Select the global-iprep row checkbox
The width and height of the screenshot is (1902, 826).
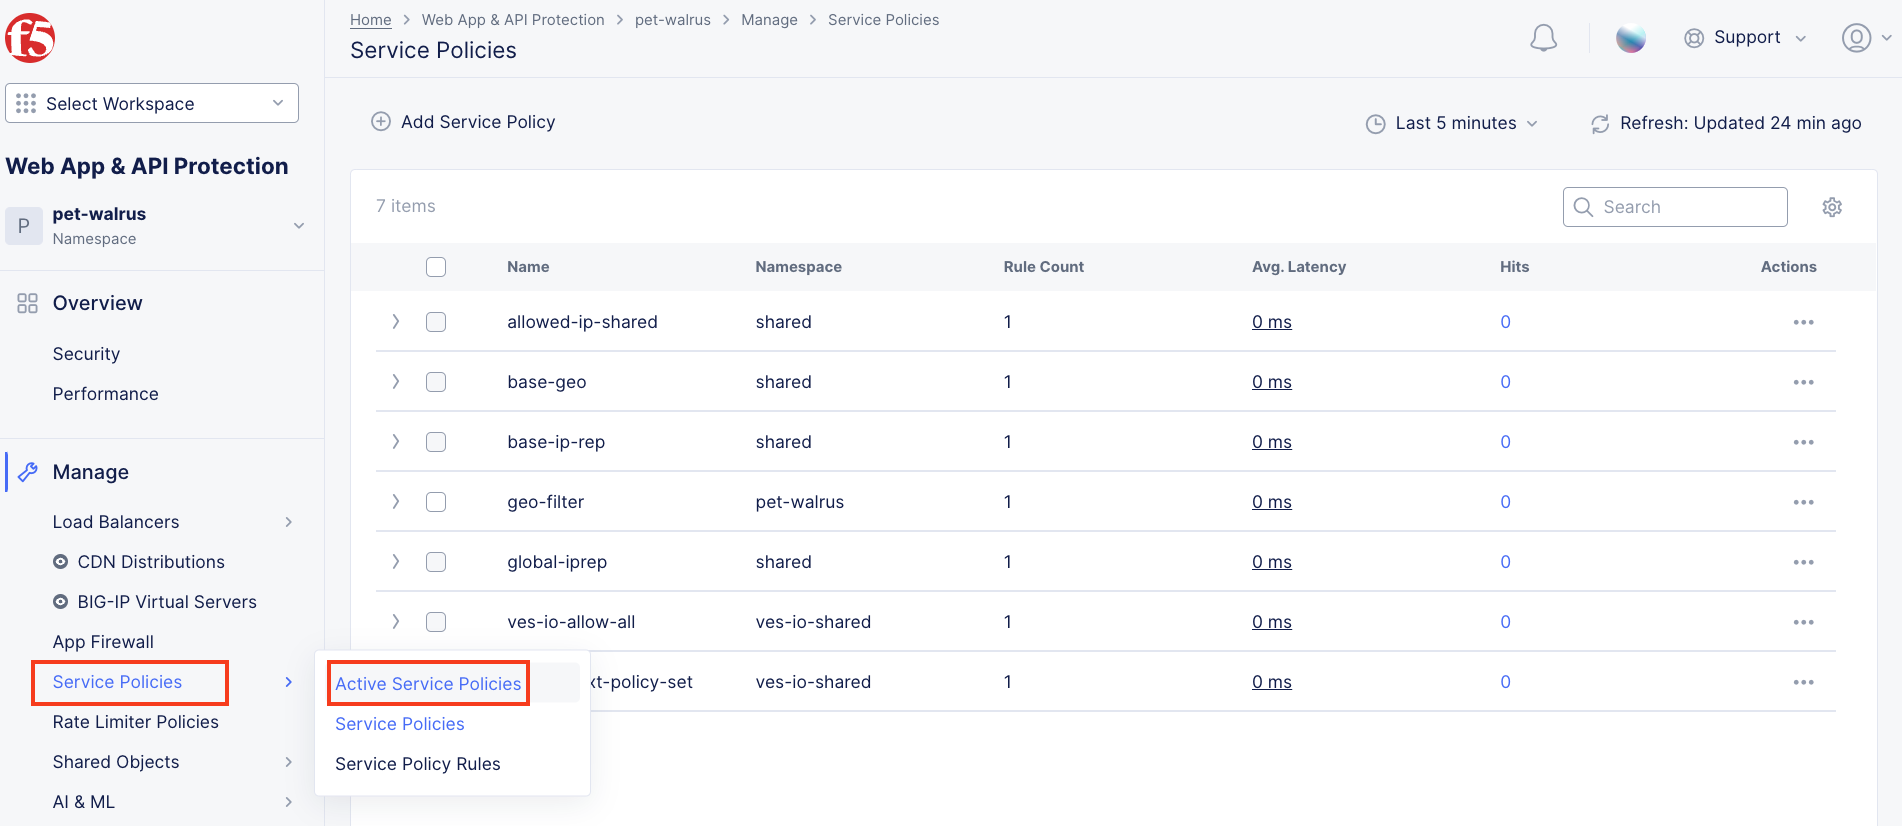436,562
